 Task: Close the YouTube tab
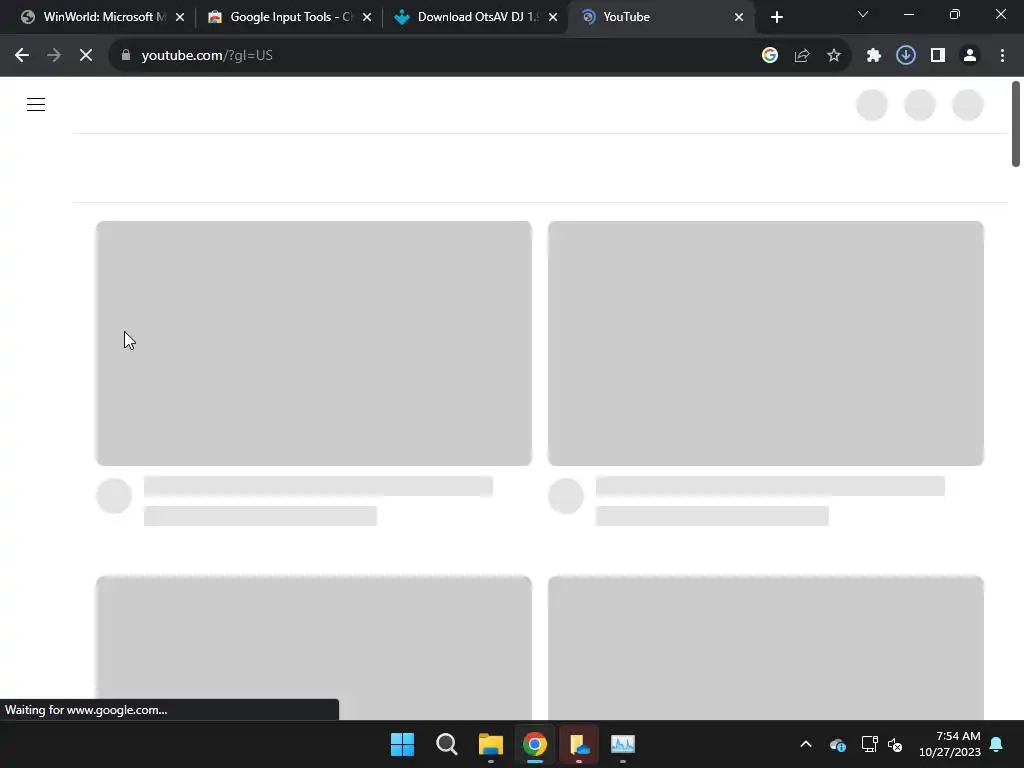pos(739,17)
